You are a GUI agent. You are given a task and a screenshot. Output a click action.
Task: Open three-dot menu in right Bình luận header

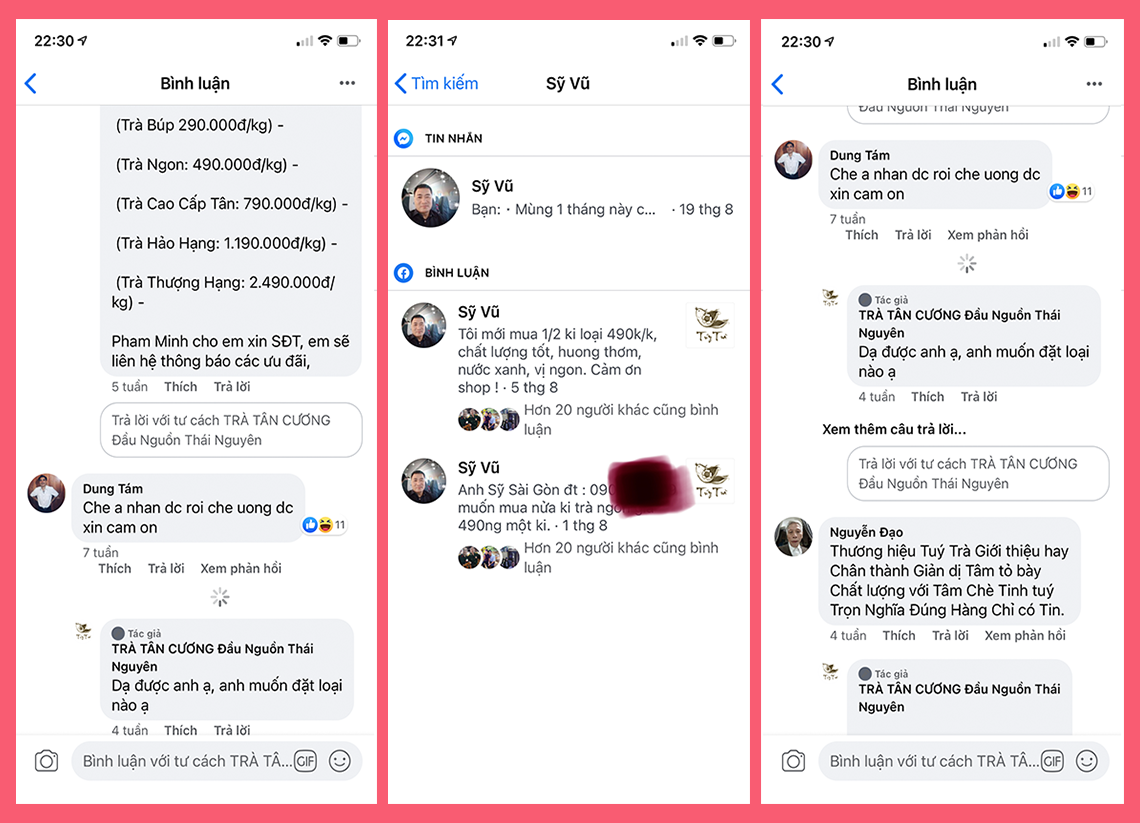point(1094,84)
